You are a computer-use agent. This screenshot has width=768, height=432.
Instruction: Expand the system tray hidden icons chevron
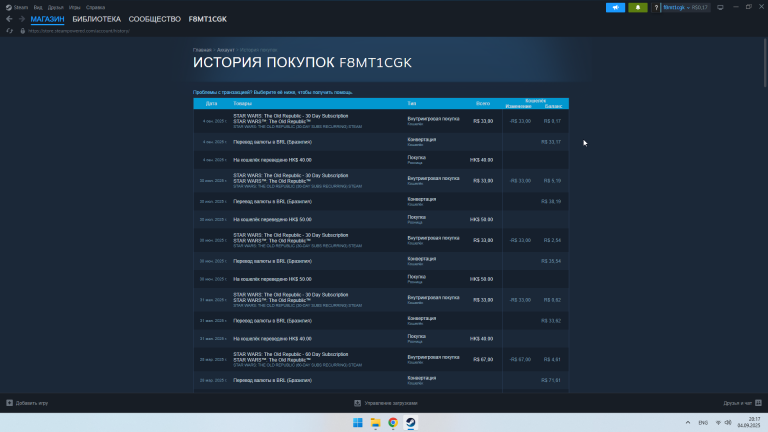point(688,423)
